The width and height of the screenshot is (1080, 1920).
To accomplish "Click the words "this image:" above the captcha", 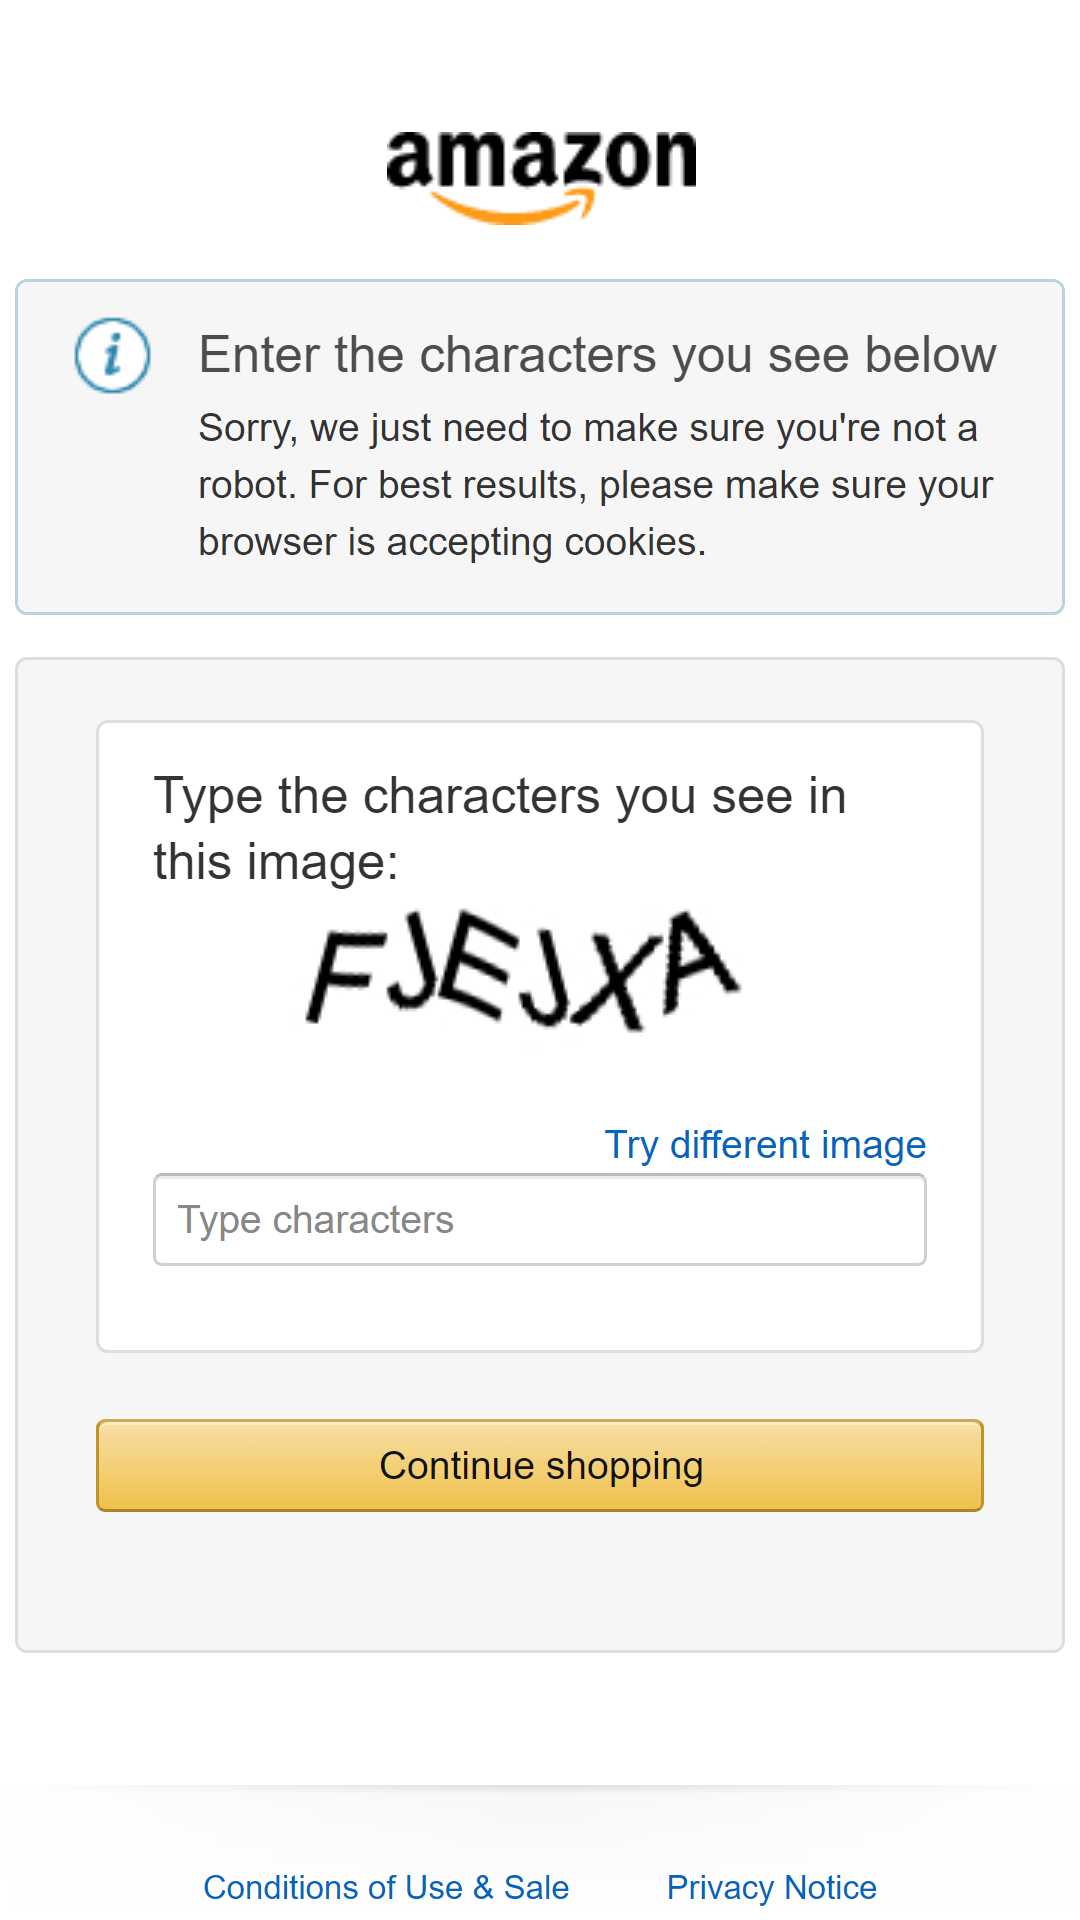I will (276, 862).
